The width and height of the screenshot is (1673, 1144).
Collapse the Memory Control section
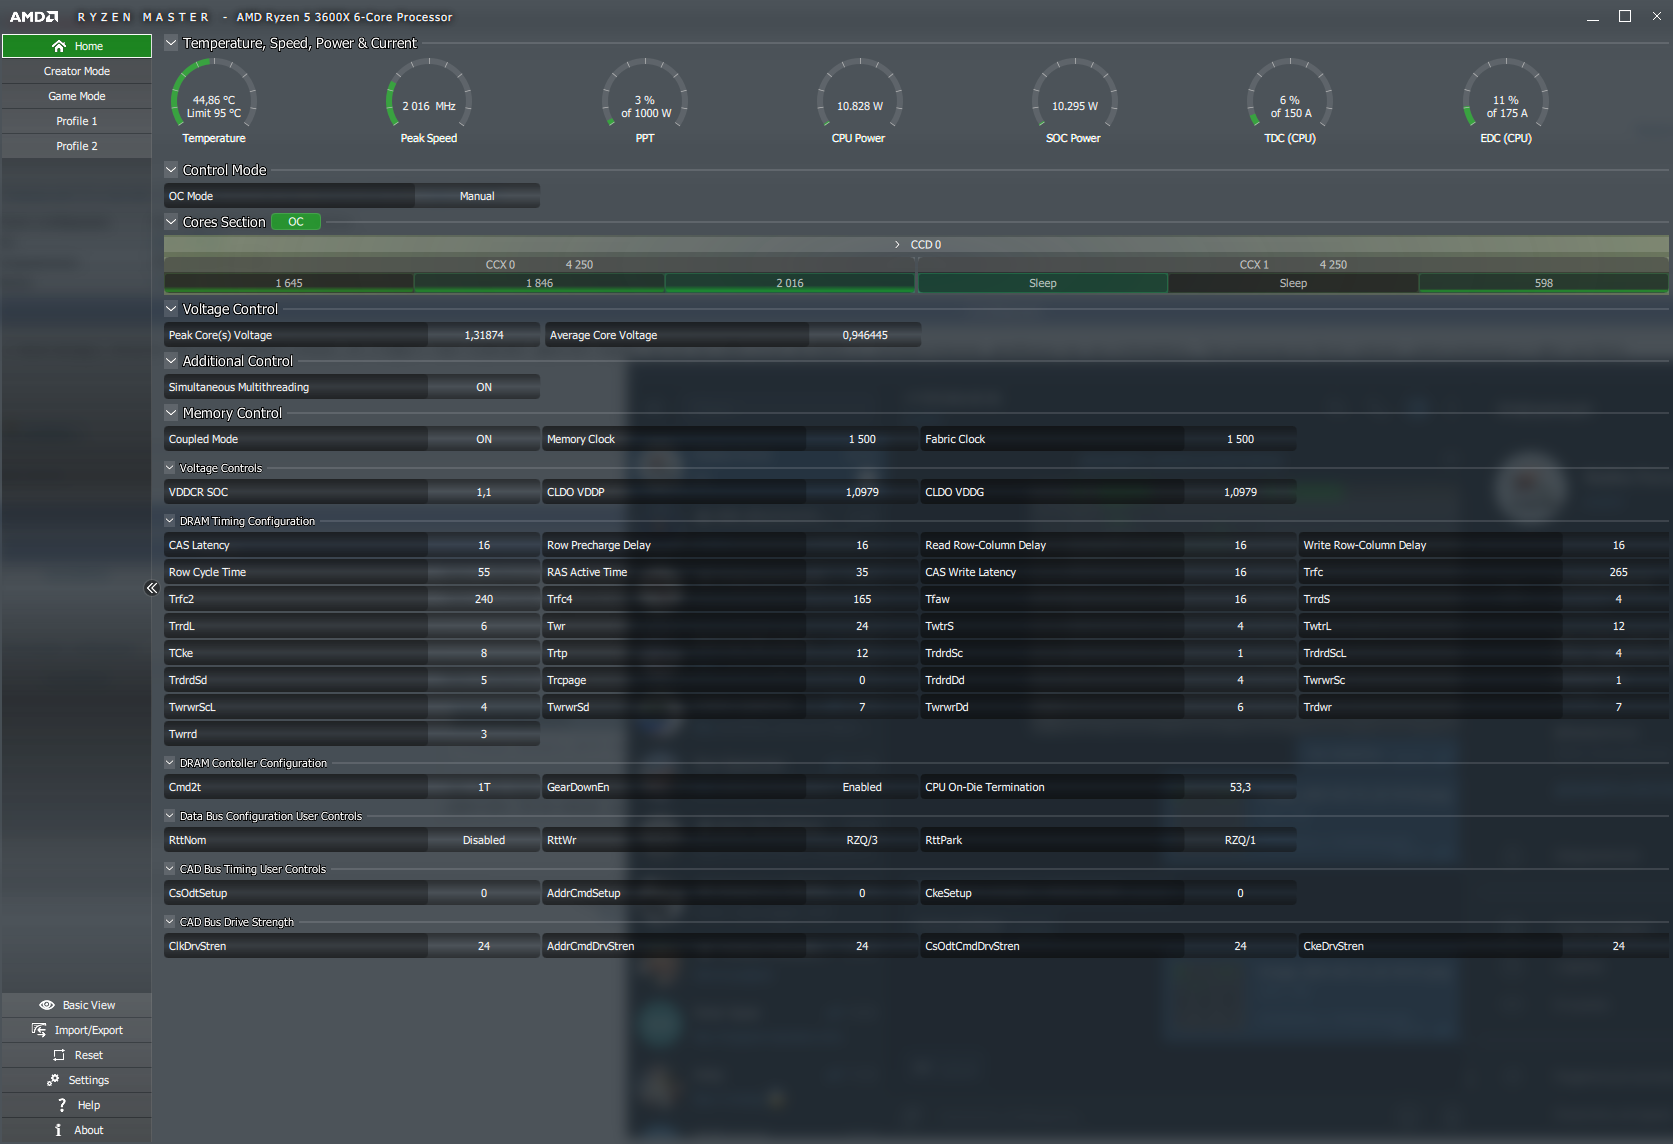pos(171,413)
